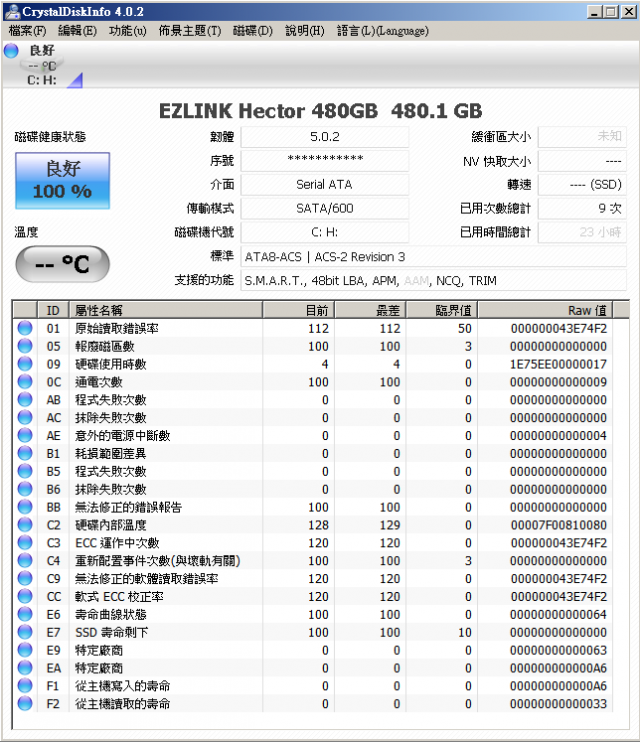Select the 硬碟內部溫度 attribute name
The width and height of the screenshot is (640, 743).
click(111, 525)
